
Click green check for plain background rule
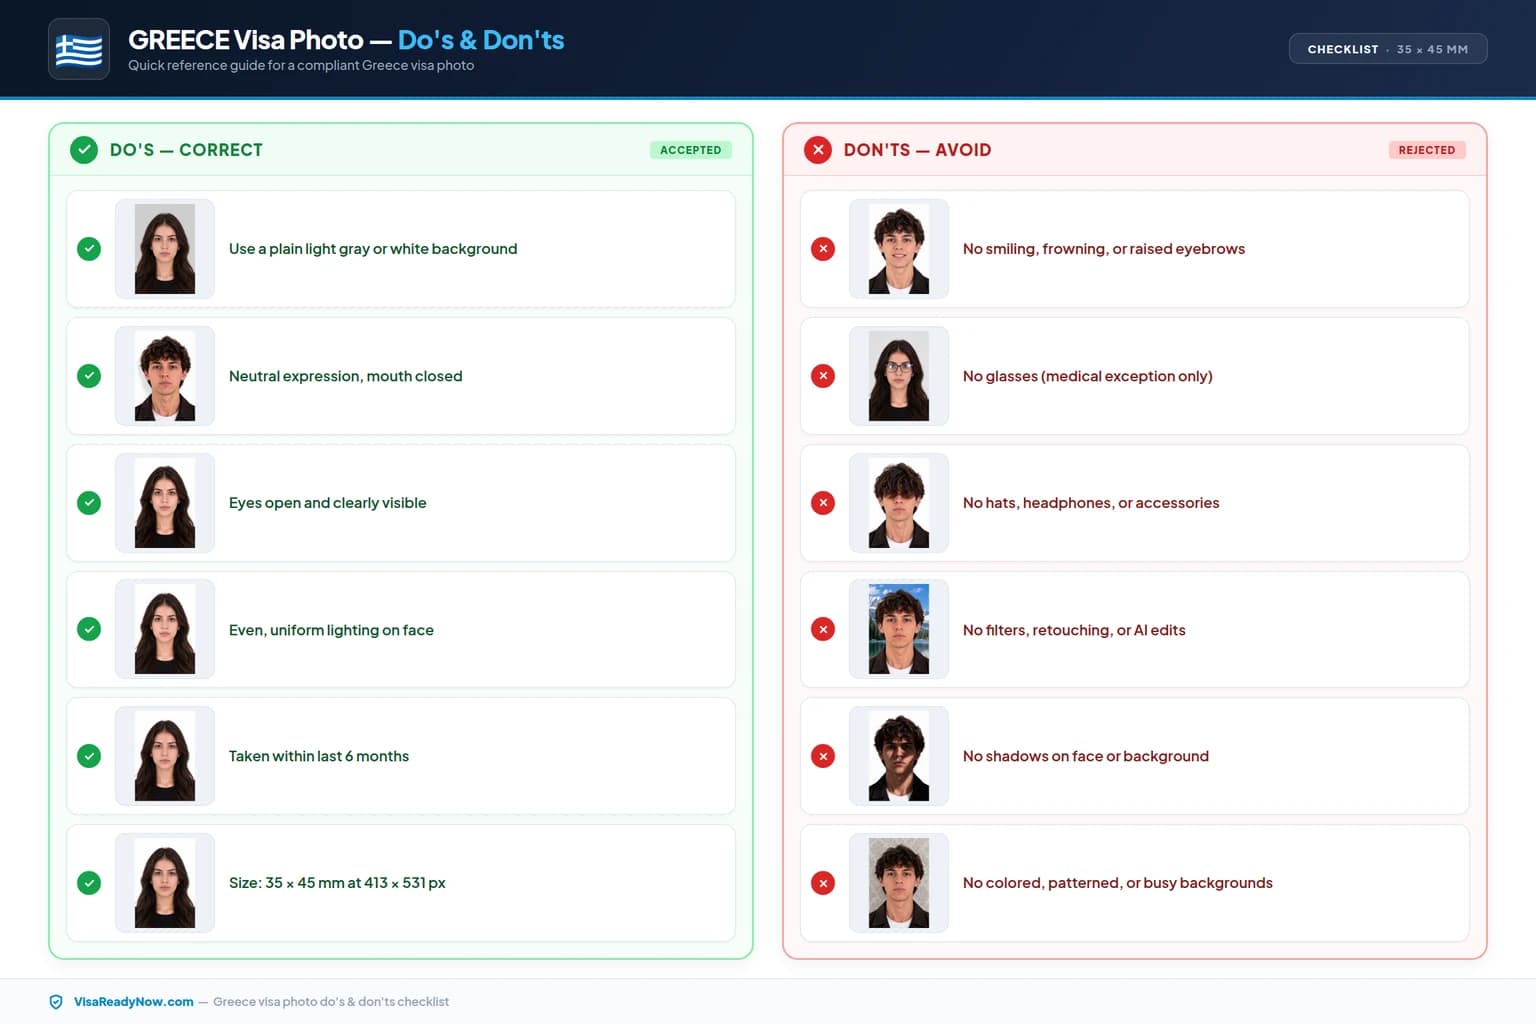[x=89, y=249]
